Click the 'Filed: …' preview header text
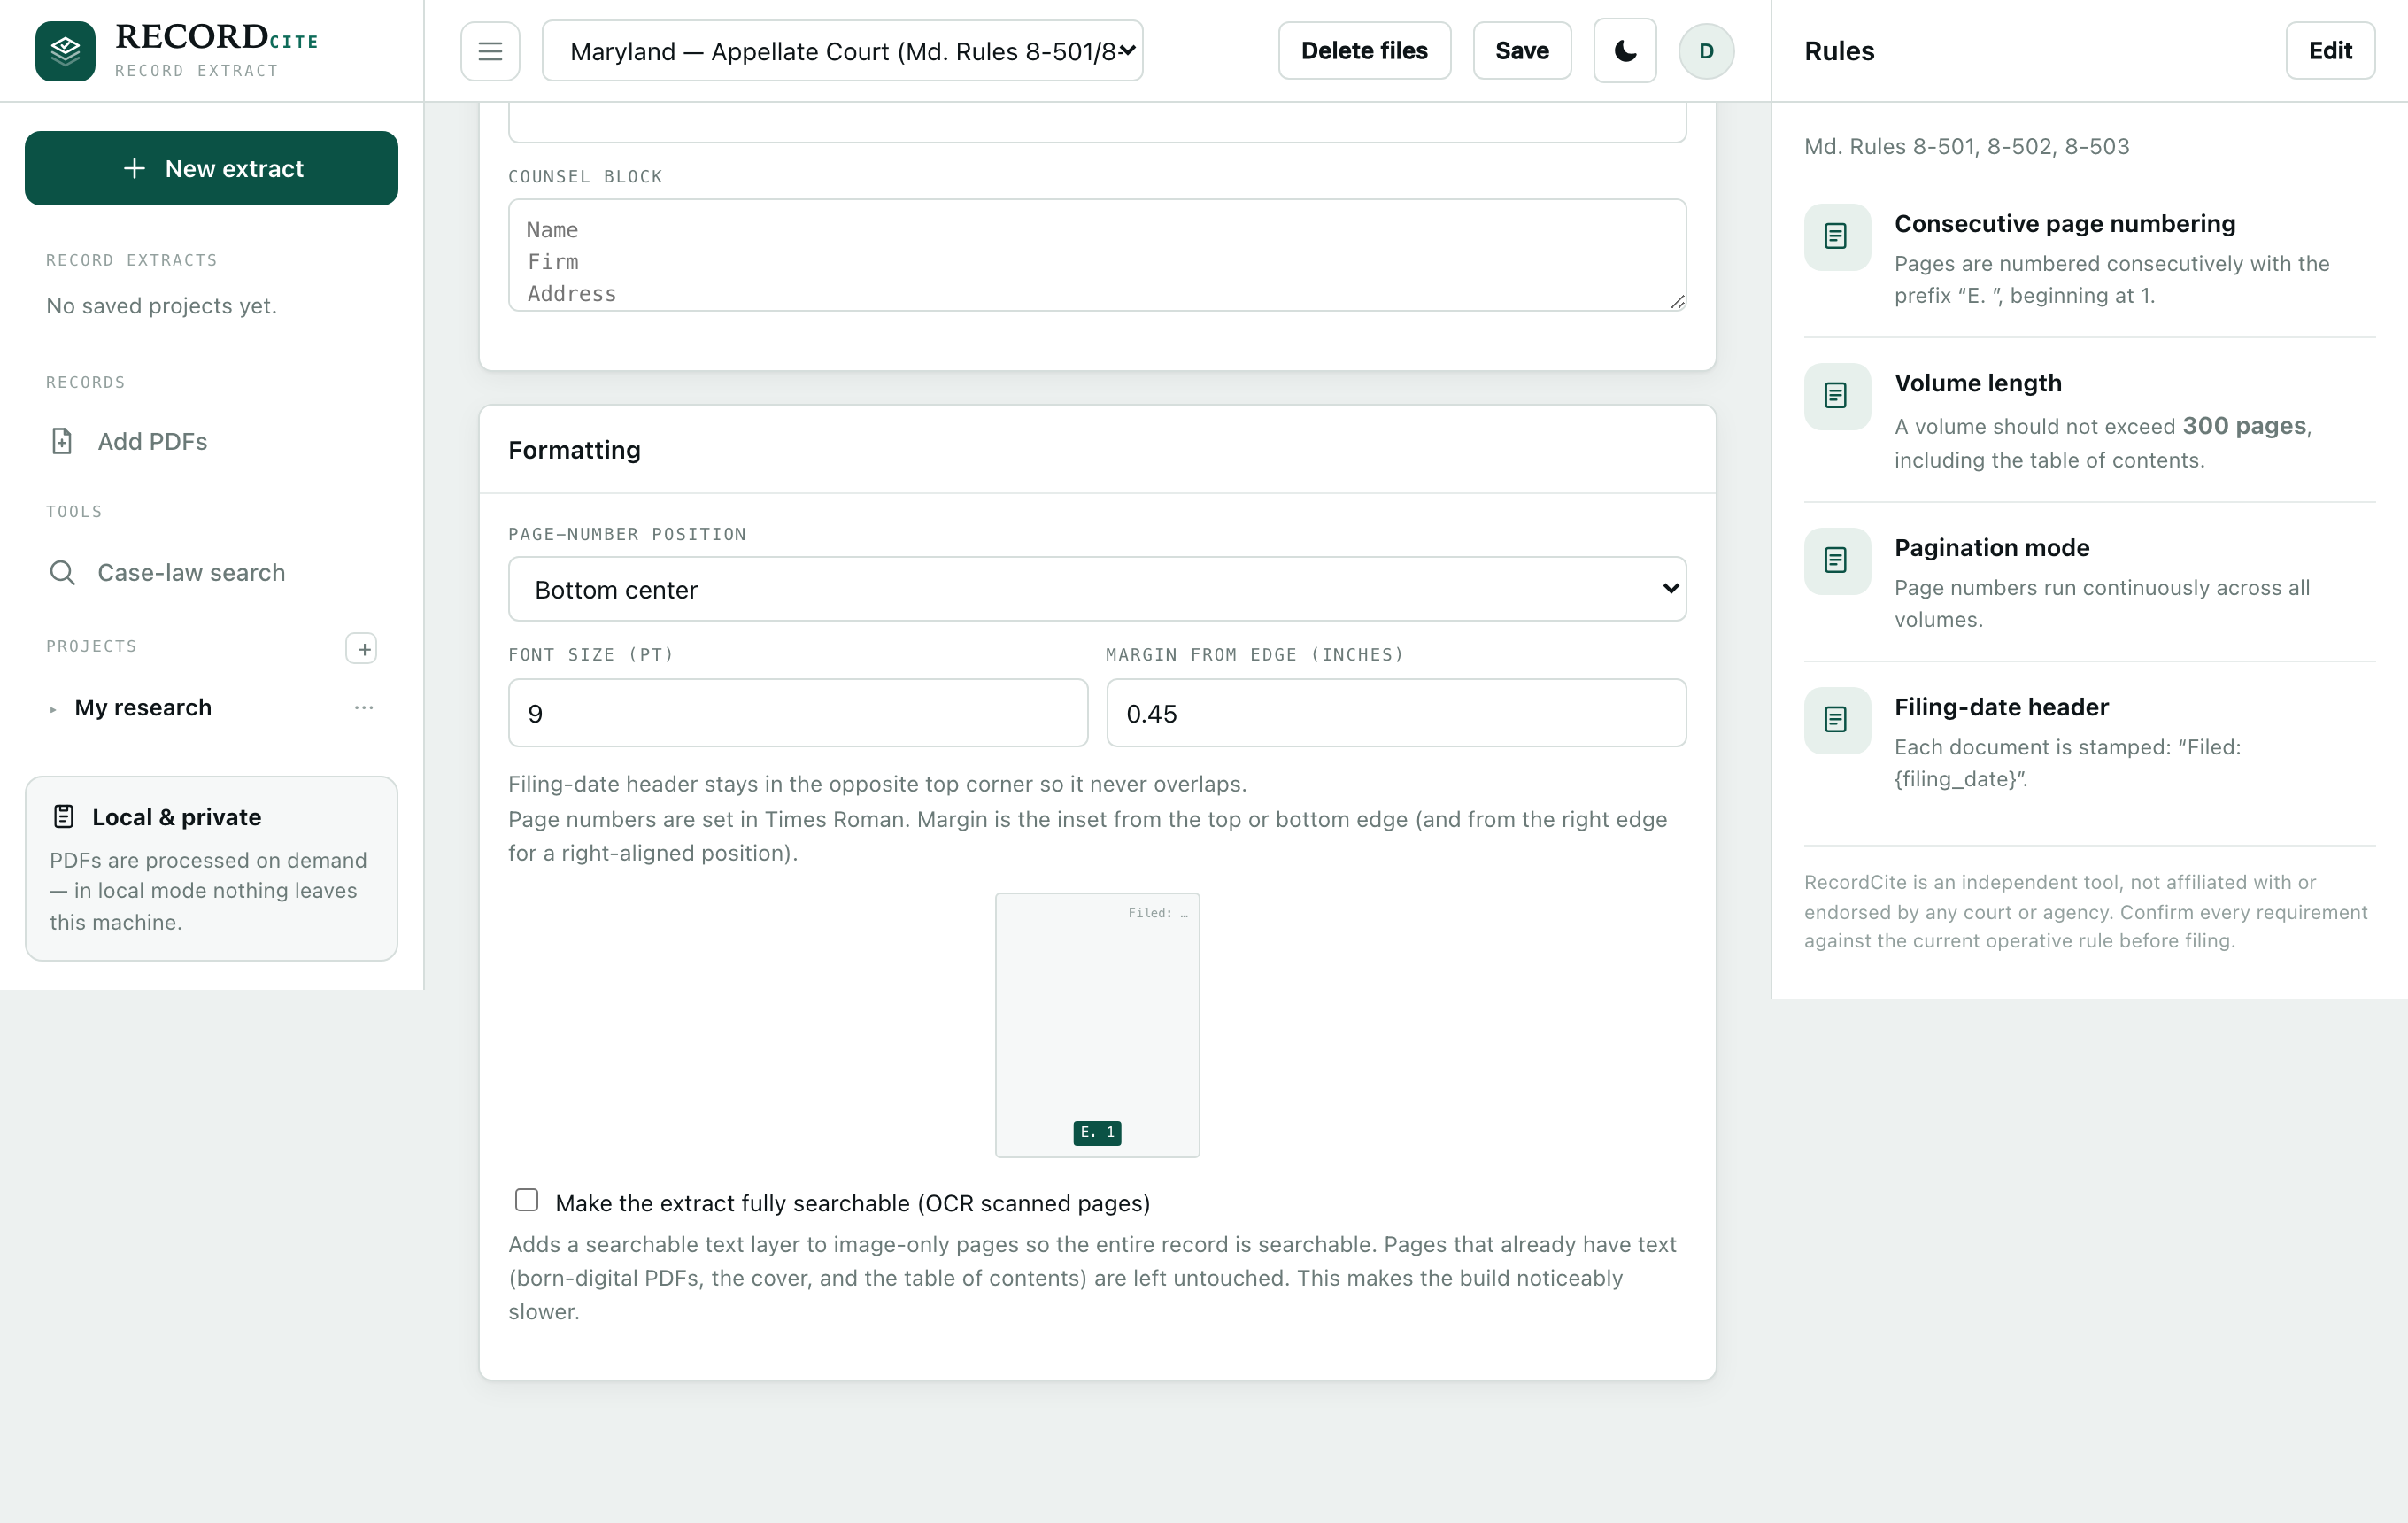Screen dimensions: 2408x1523 click(1158, 913)
